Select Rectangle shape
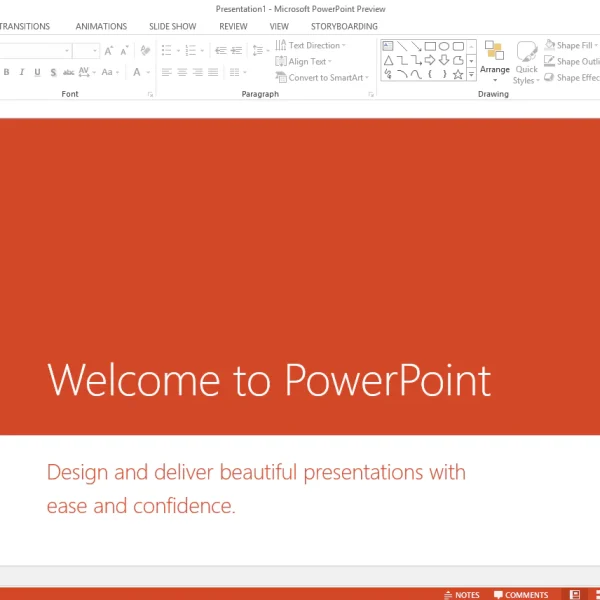The width and height of the screenshot is (600, 600). tap(430, 46)
